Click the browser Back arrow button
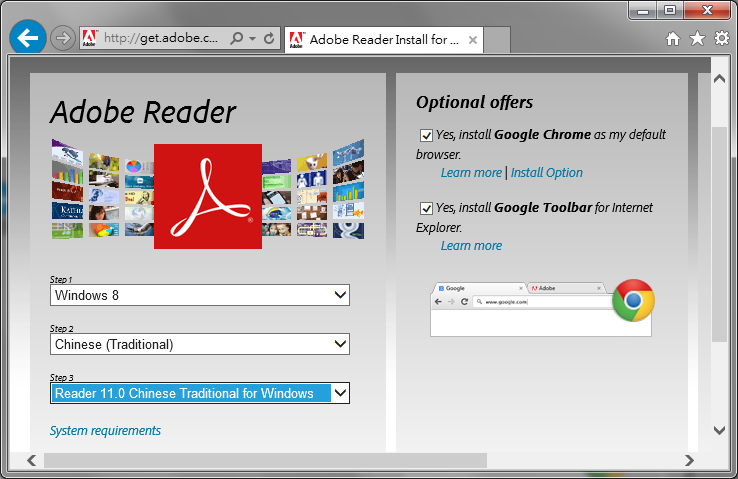 point(28,38)
